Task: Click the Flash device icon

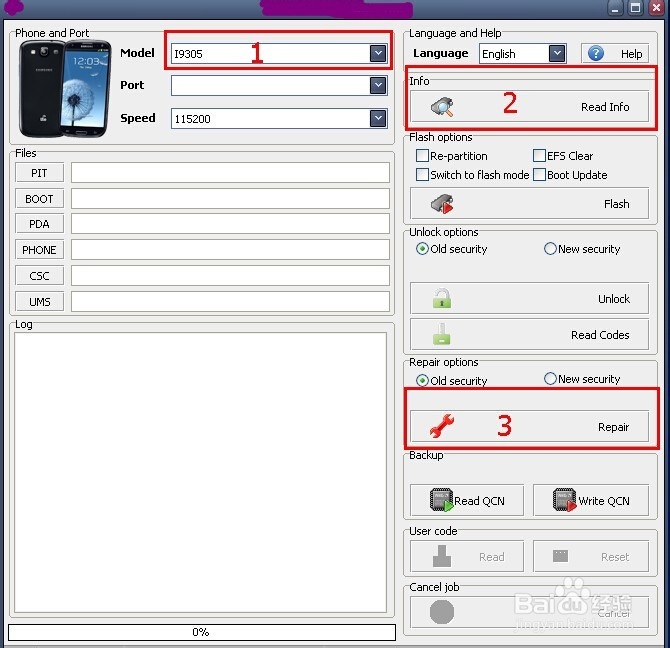Action: pos(442,204)
